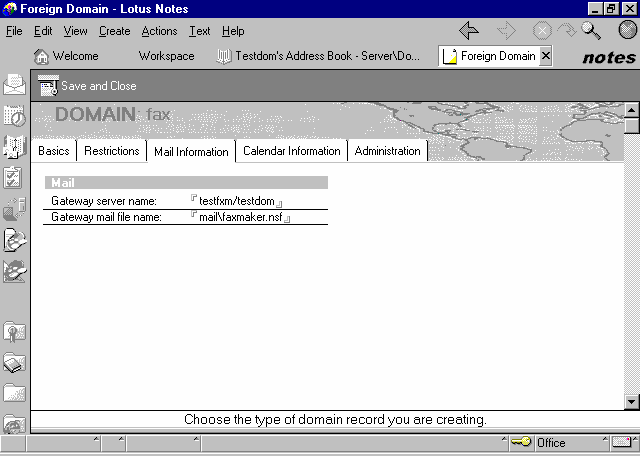Open the Mail bookmark icon in sidebar
The image size is (640, 456).
coord(14,86)
